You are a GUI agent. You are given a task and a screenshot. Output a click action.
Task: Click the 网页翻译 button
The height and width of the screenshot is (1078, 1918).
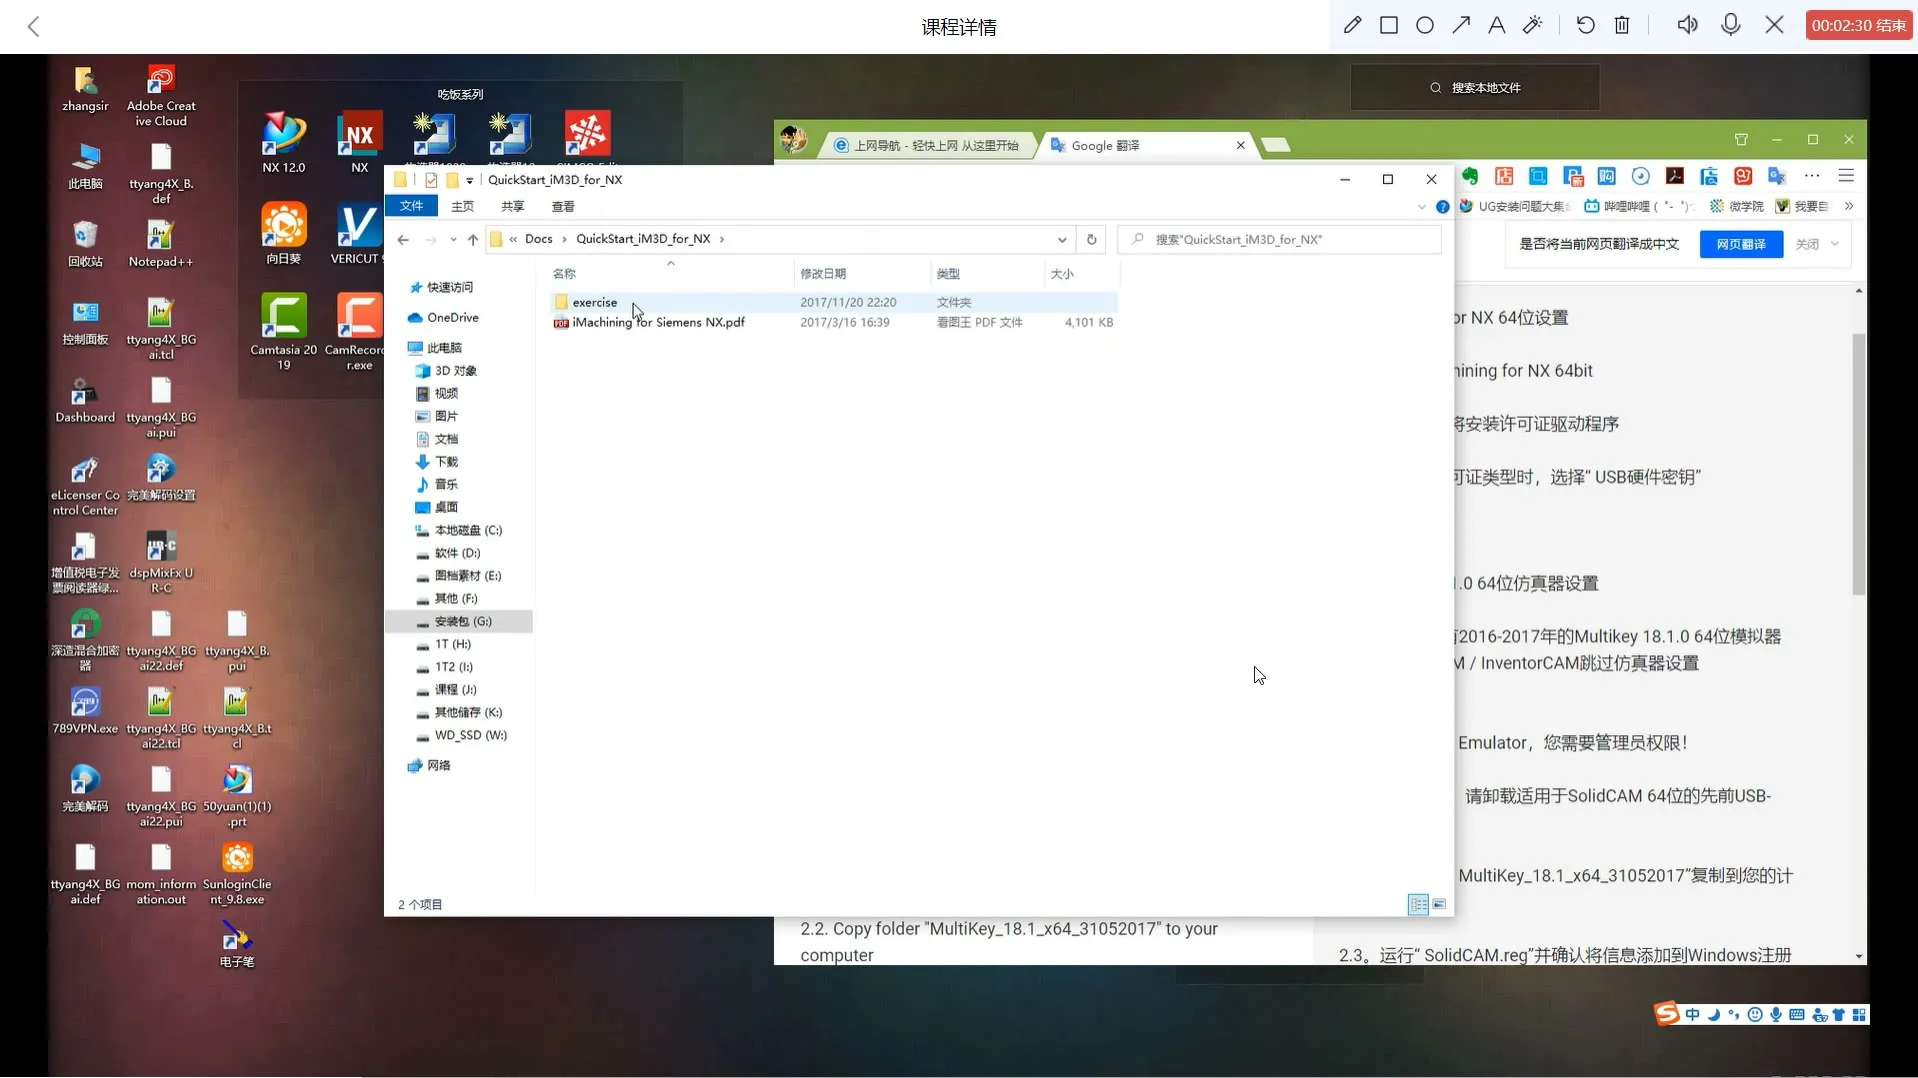(x=1740, y=244)
